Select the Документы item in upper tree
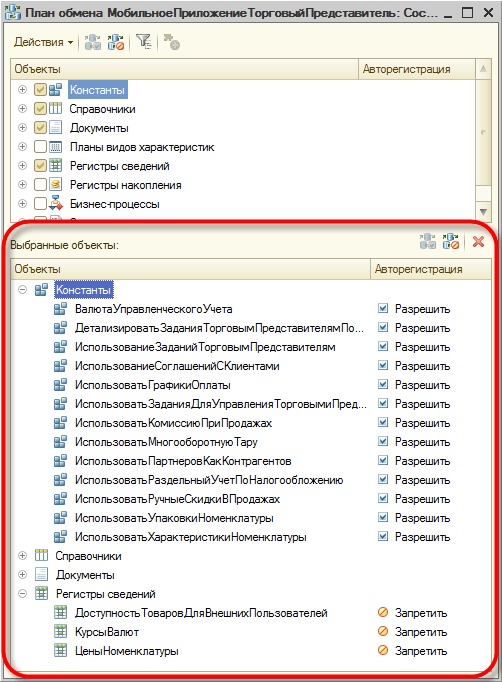 (99, 128)
